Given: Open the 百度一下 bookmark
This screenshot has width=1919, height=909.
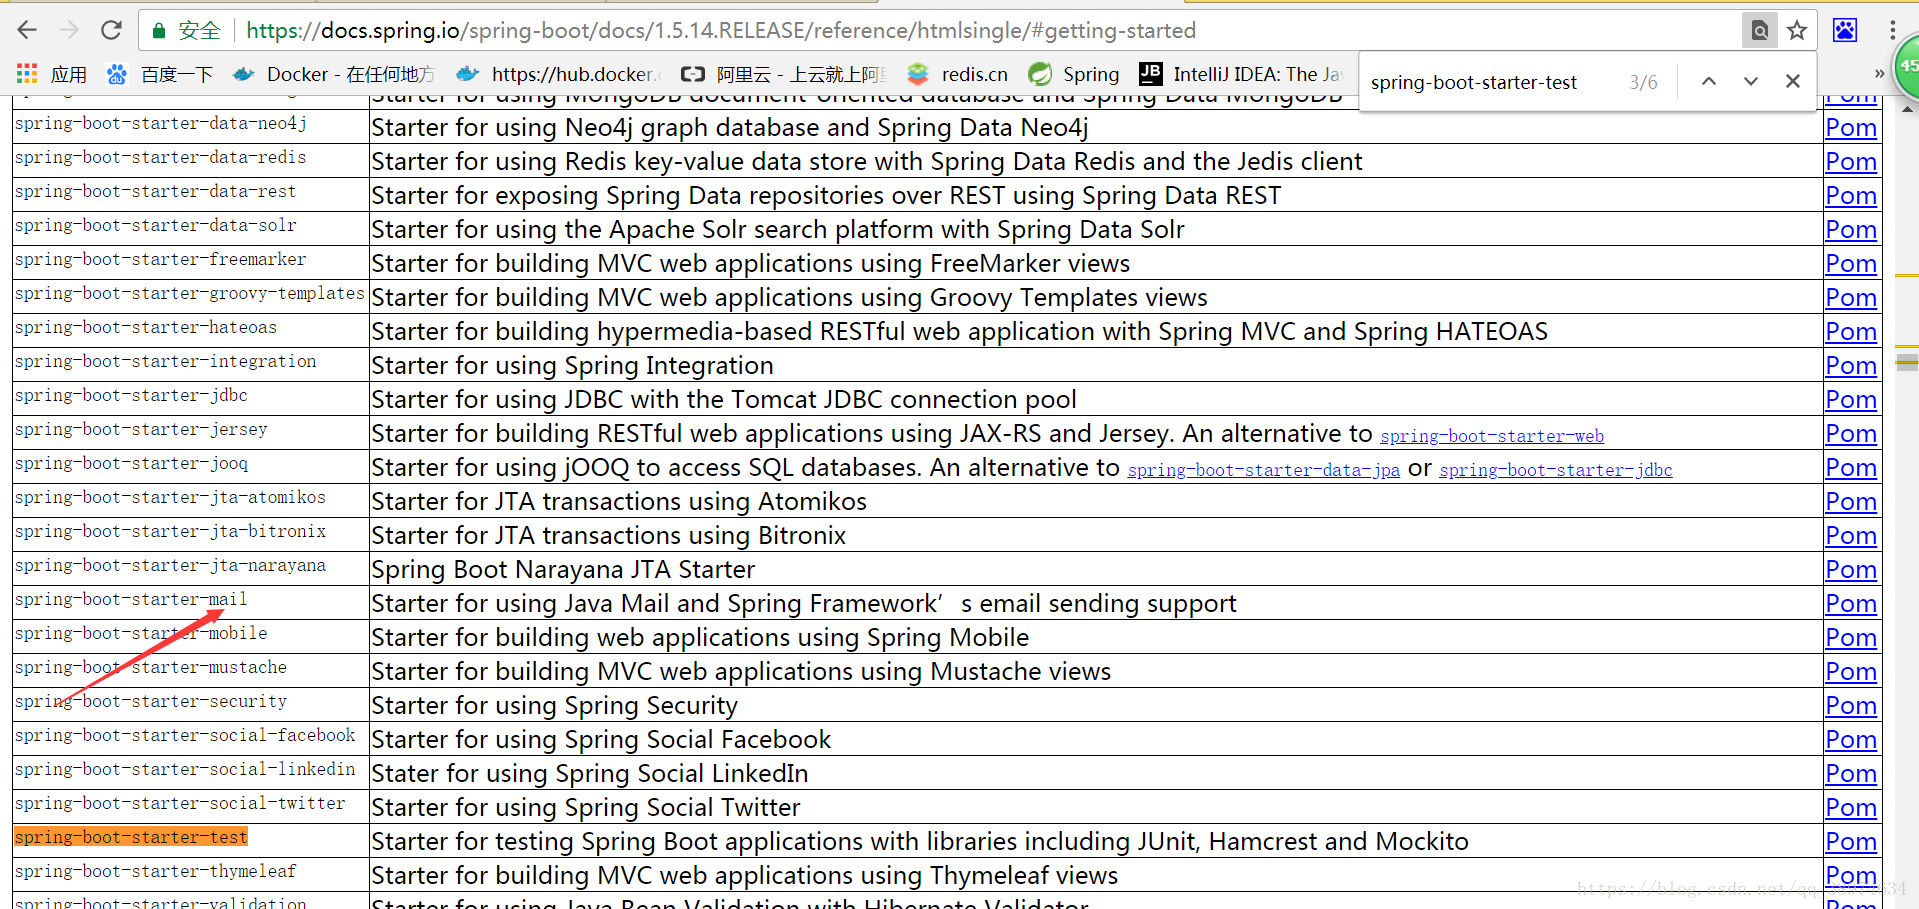Looking at the screenshot, I should [x=160, y=74].
